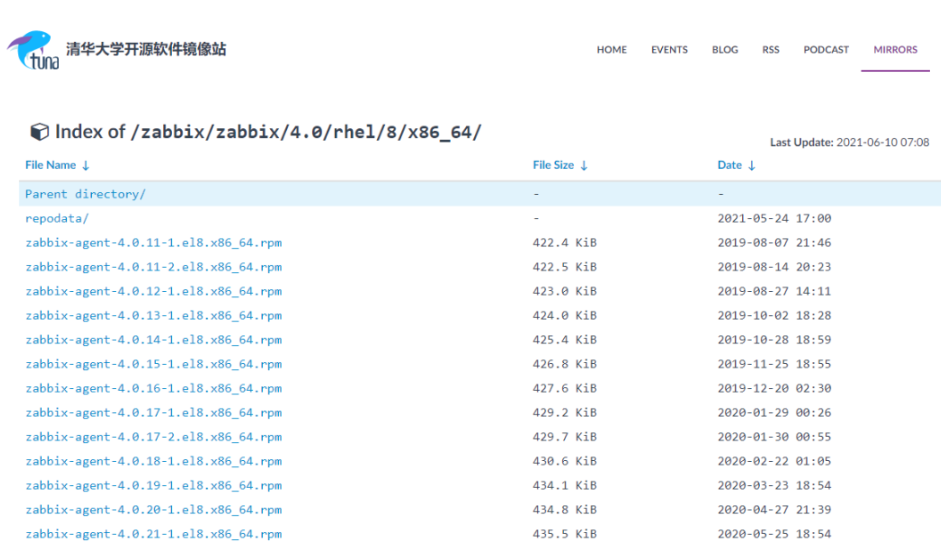Click the Index of /zabbix/zabbix/4.0/rhel/8/x86_64/ heading

(268, 131)
